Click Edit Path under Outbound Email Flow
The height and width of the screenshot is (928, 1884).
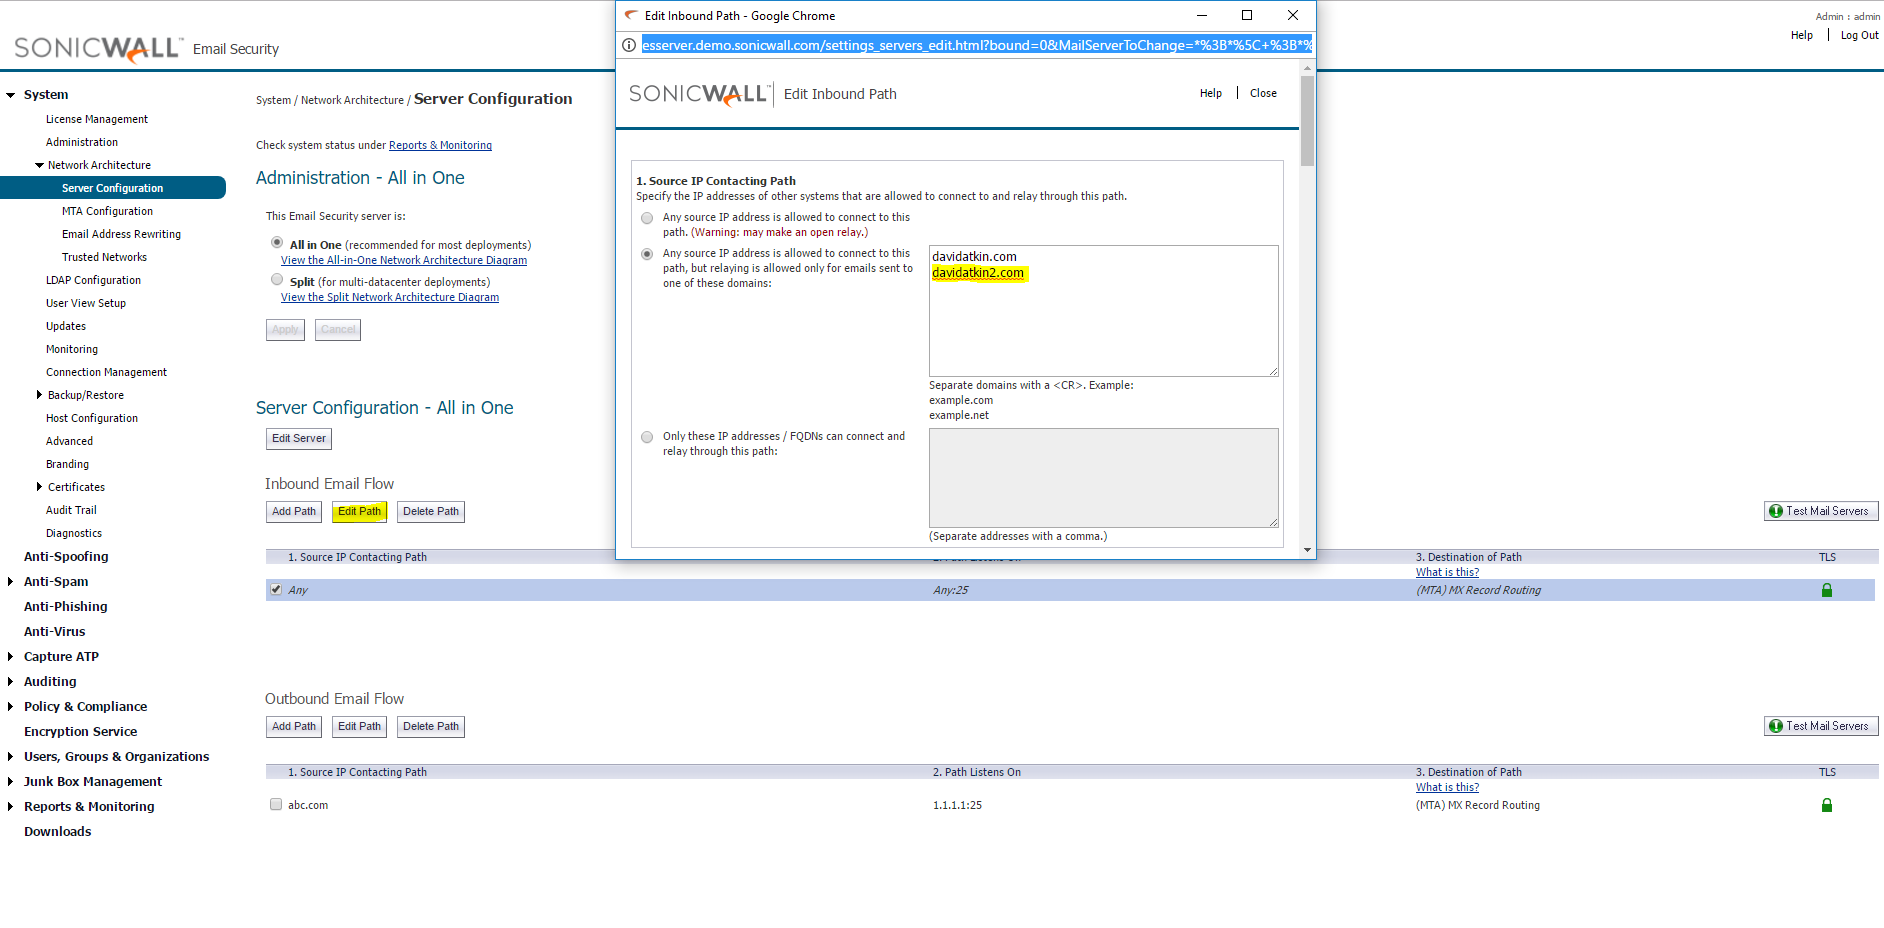(x=359, y=727)
